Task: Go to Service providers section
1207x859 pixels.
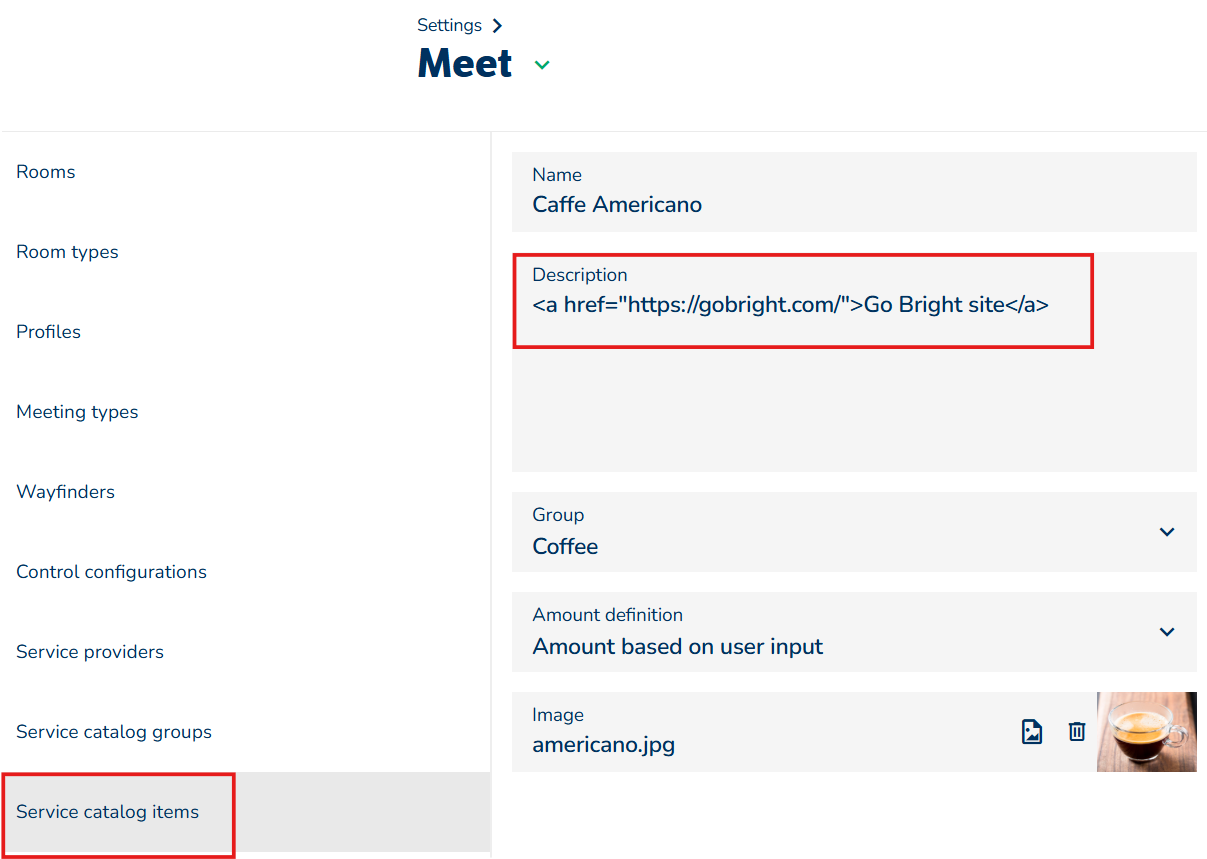Action: click(x=90, y=652)
